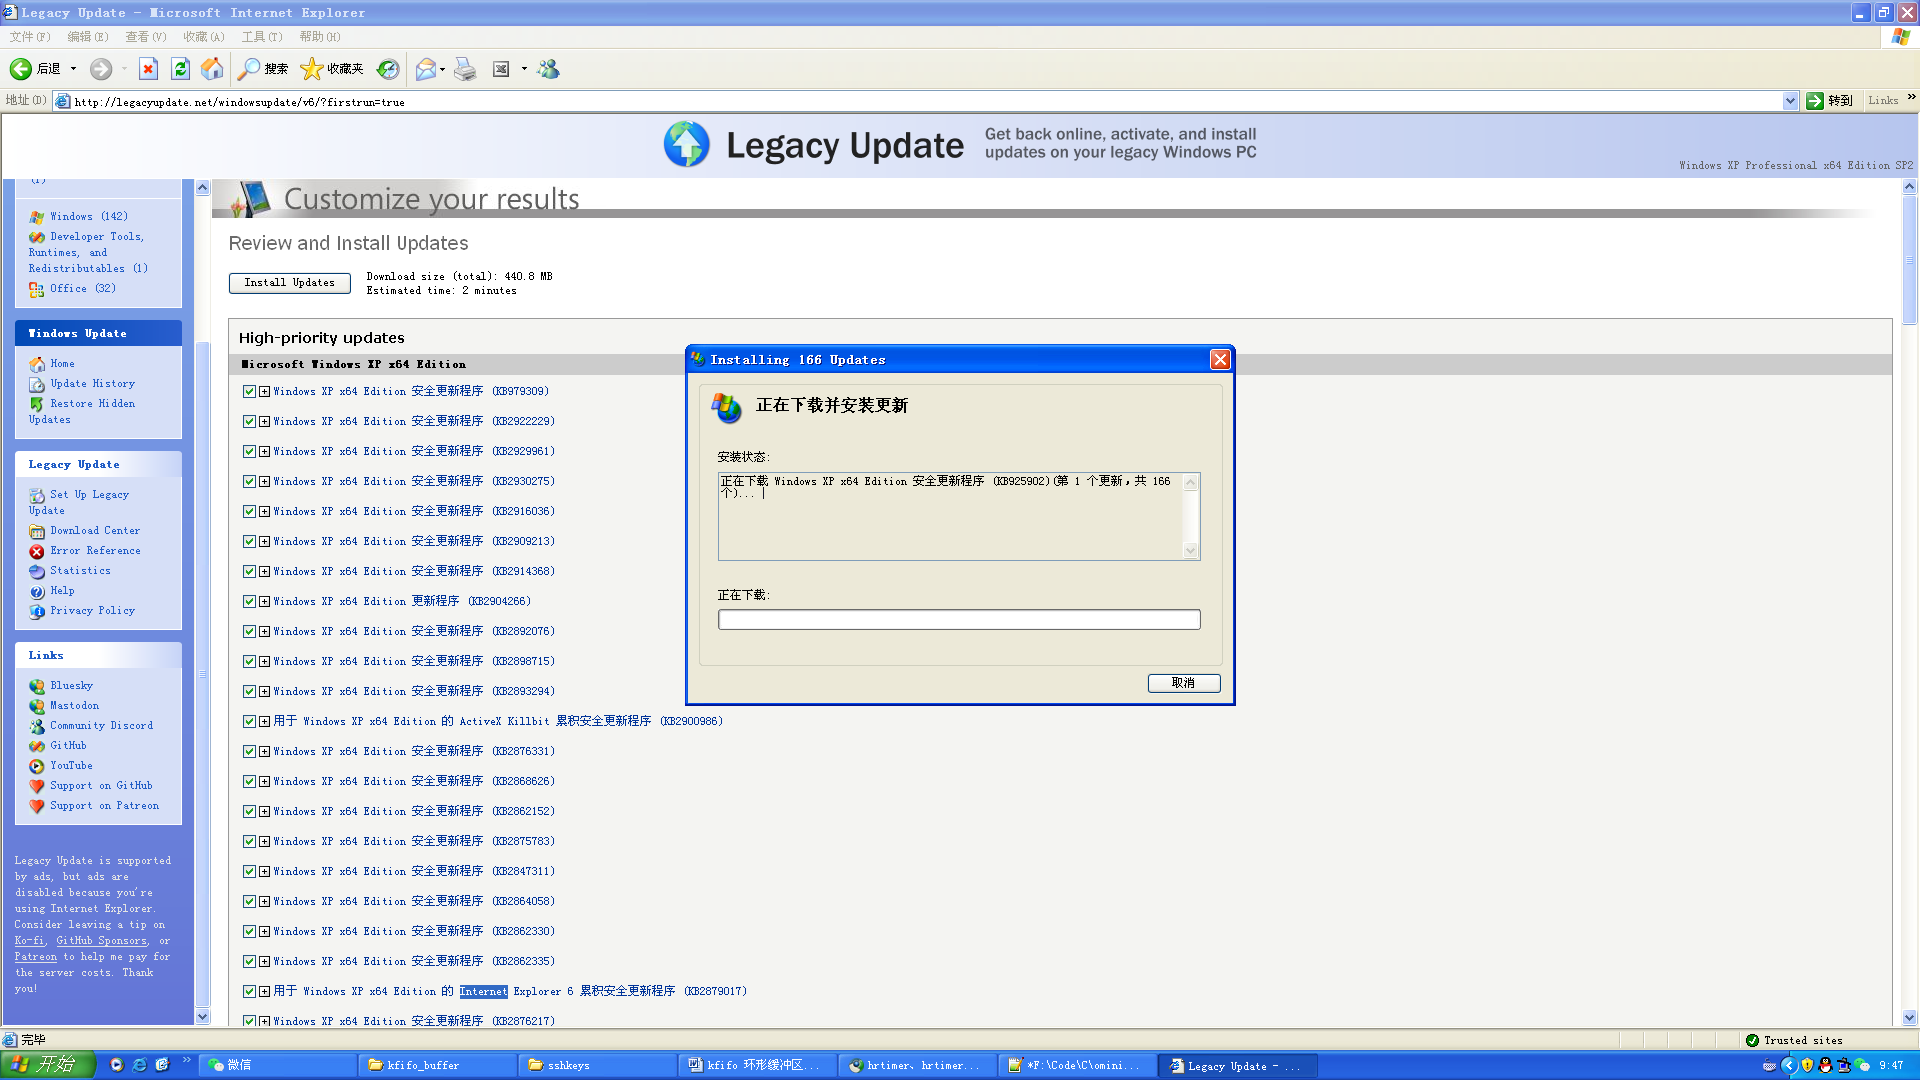Open the 工具(T) menu
Screen dimensions: 1920x1080
tap(262, 37)
